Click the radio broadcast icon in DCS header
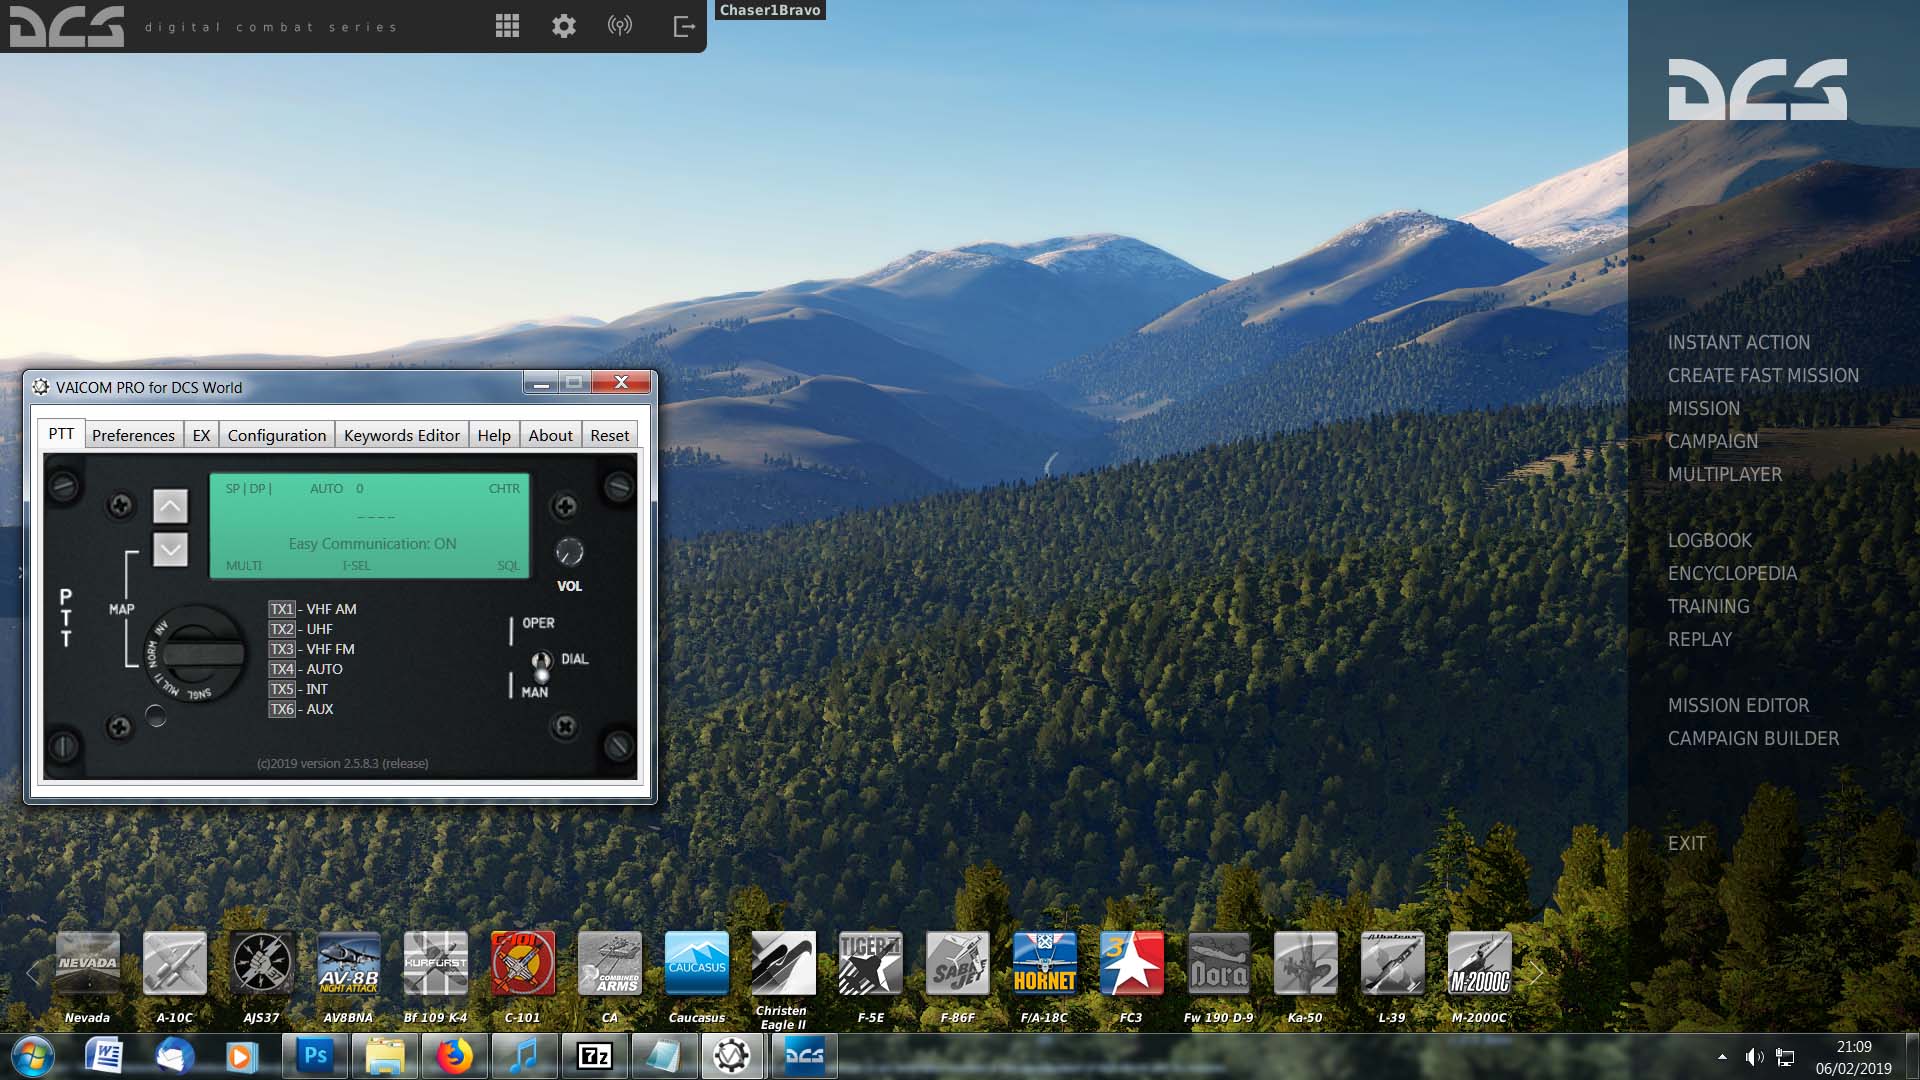The height and width of the screenshot is (1080, 1920). (x=620, y=26)
